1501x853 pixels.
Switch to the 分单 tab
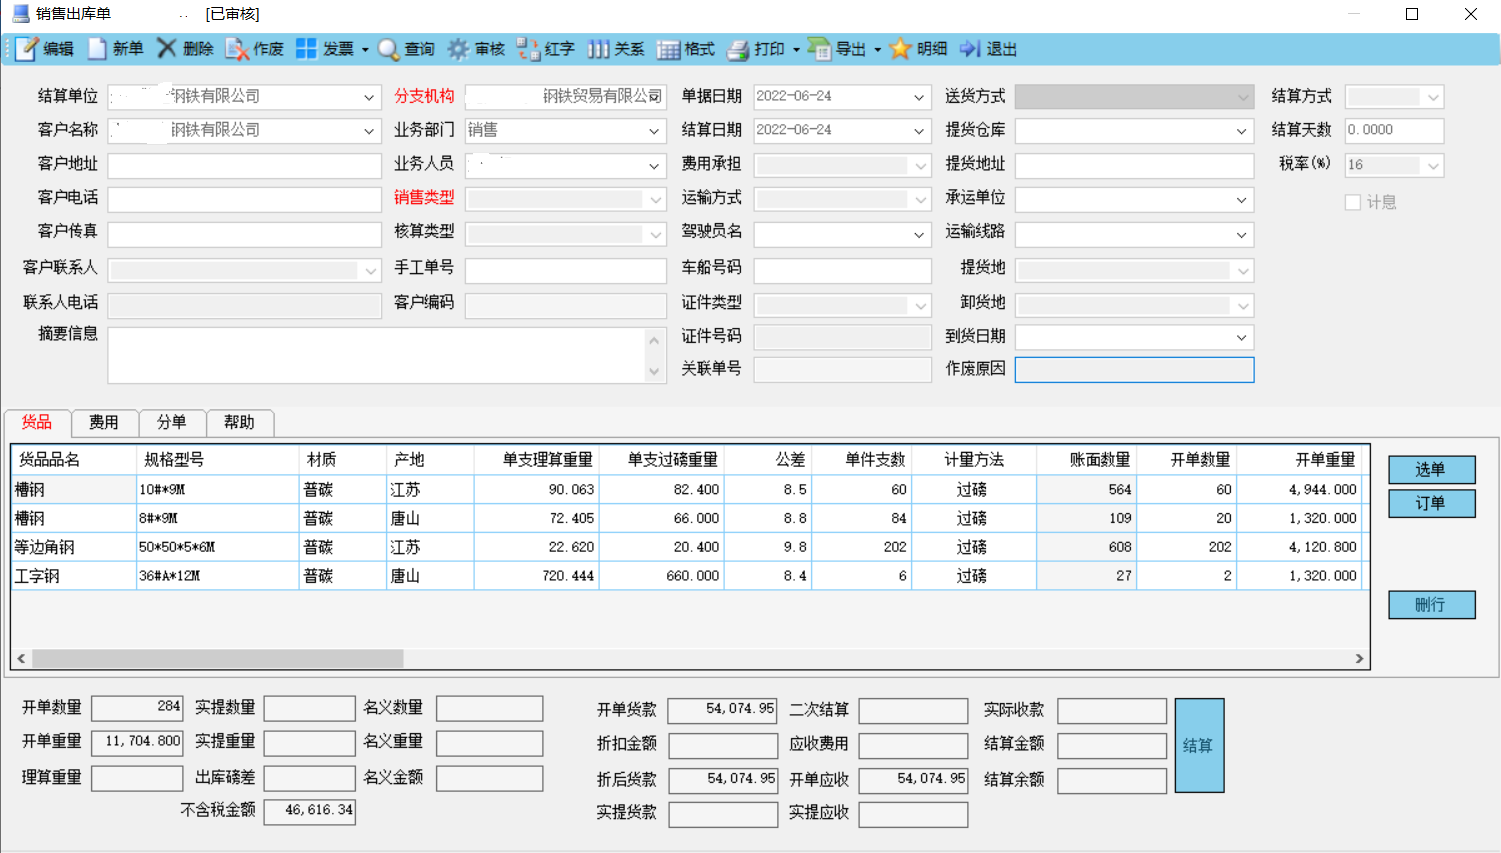click(171, 422)
